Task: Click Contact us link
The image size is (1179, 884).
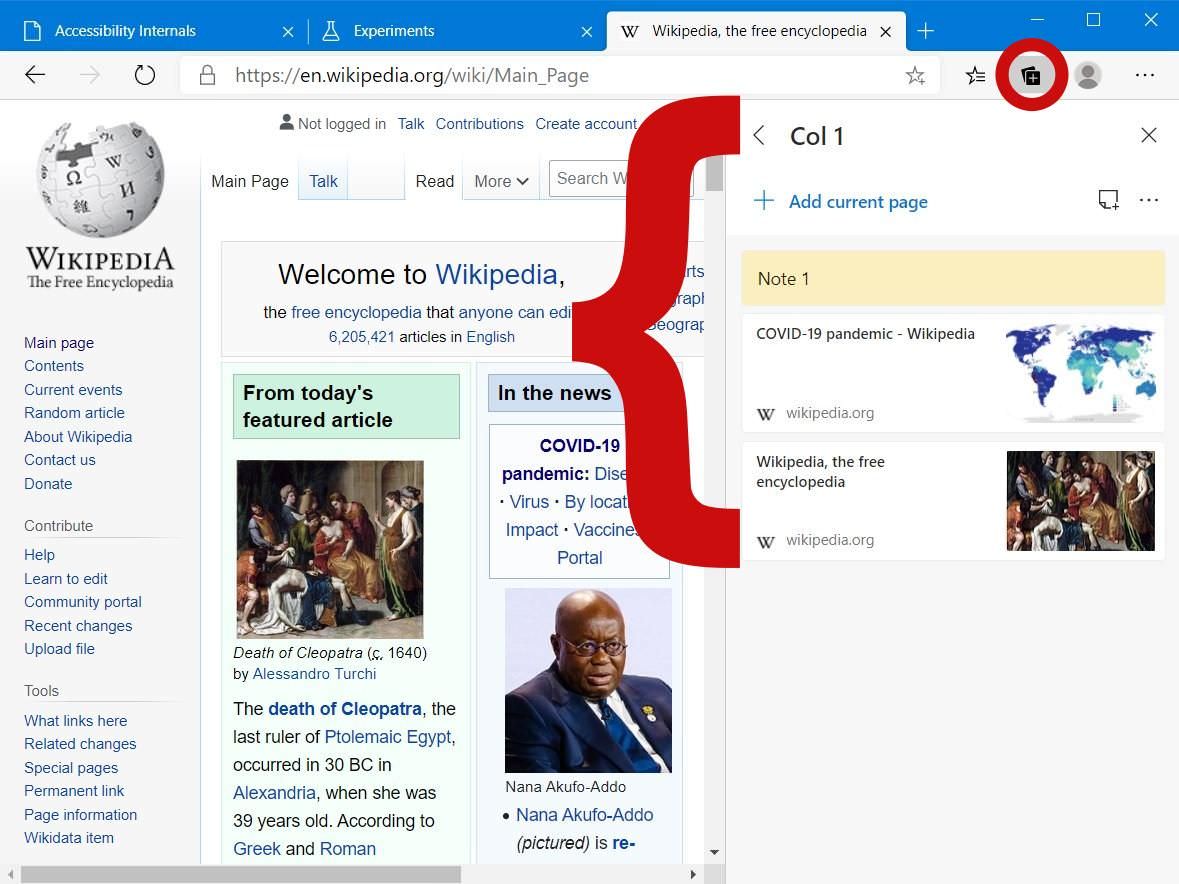Action: (x=59, y=460)
